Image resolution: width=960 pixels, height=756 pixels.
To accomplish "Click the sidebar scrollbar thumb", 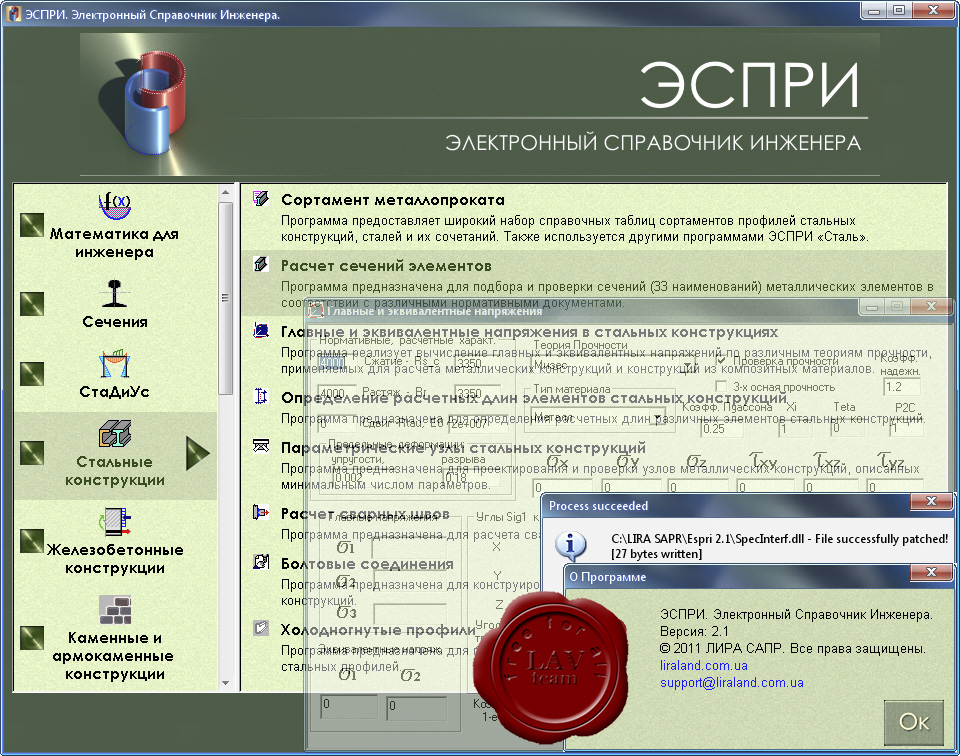I will pyautogui.click(x=225, y=298).
